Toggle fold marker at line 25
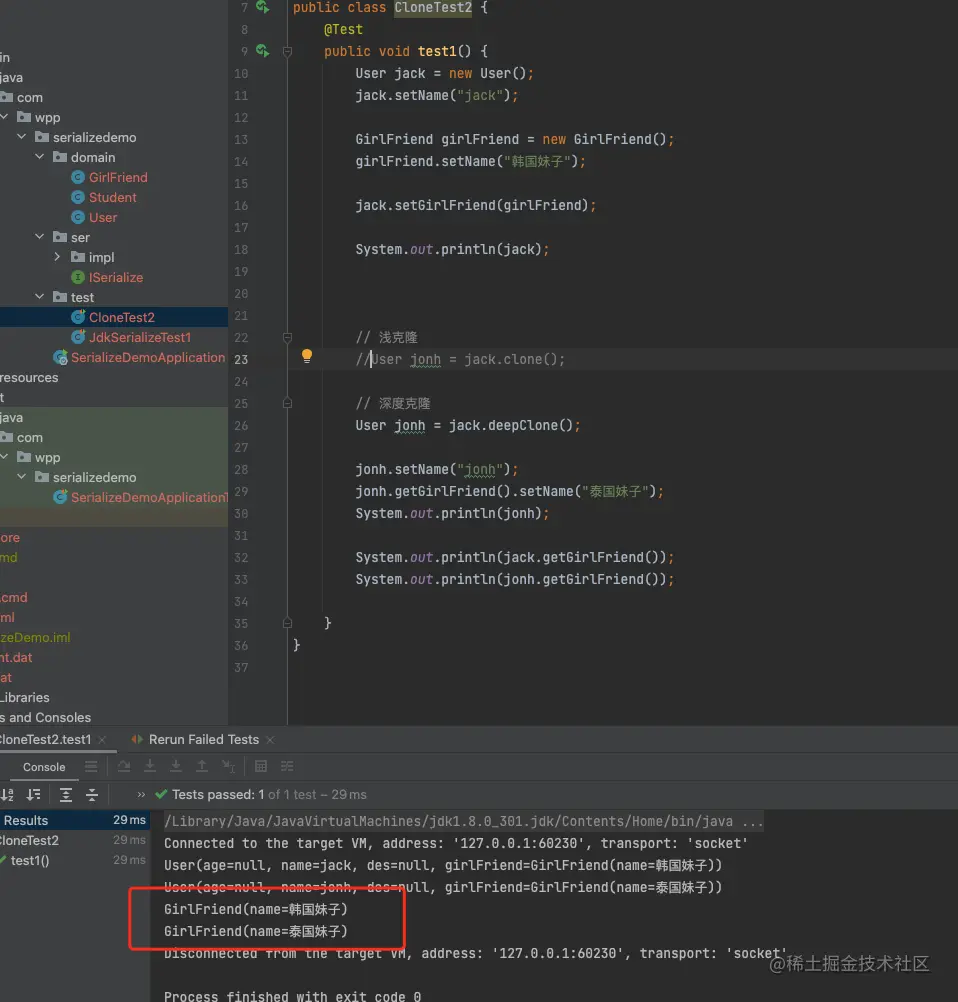 [x=288, y=403]
